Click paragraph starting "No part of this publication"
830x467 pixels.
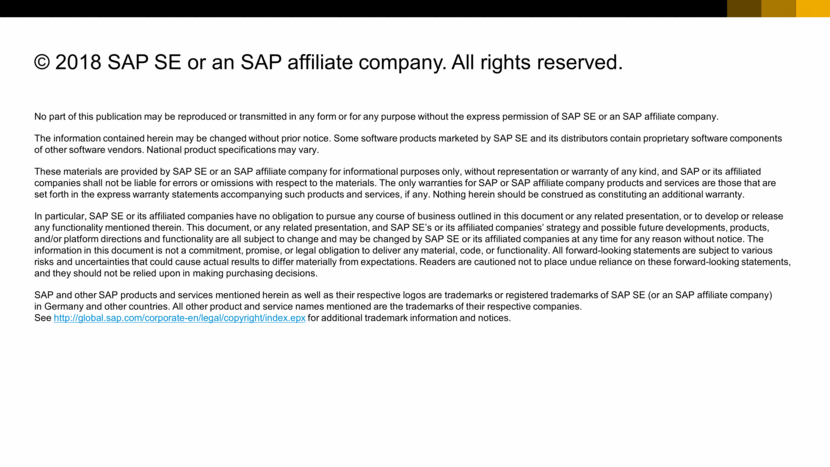click(x=375, y=116)
